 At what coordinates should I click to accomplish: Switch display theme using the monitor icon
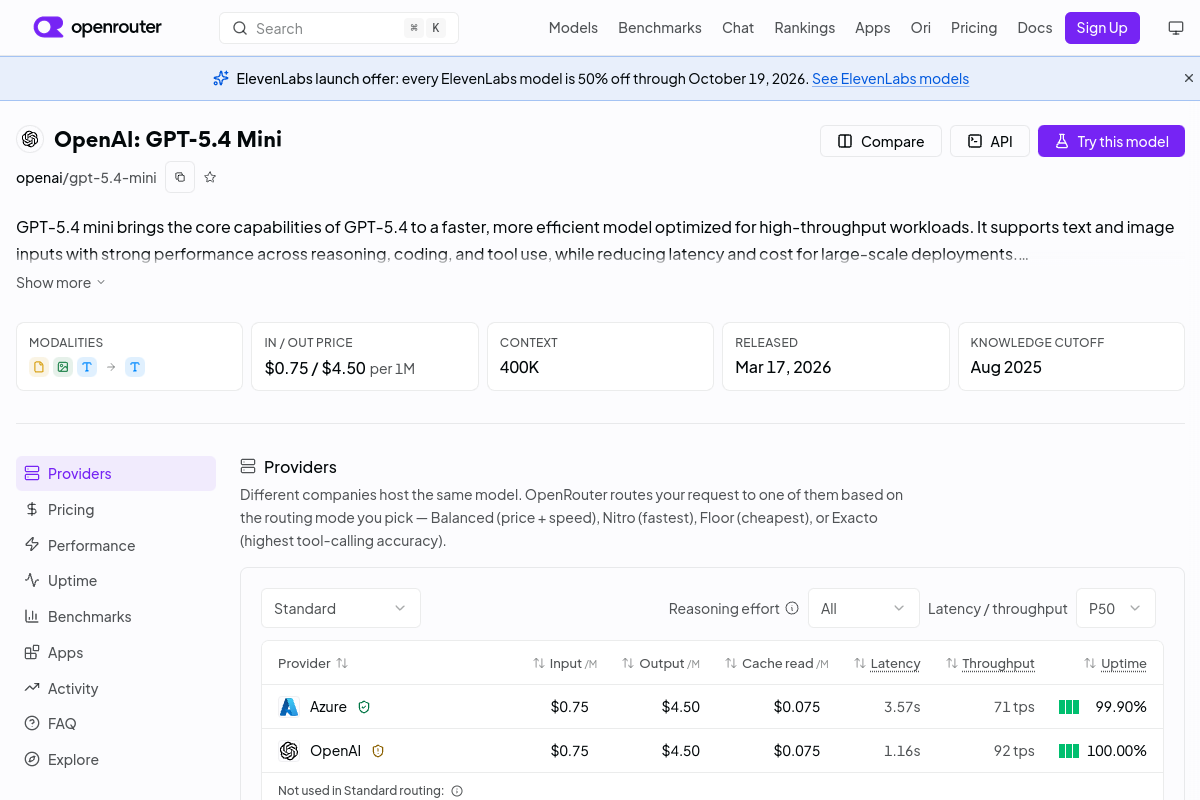coord(1176,28)
